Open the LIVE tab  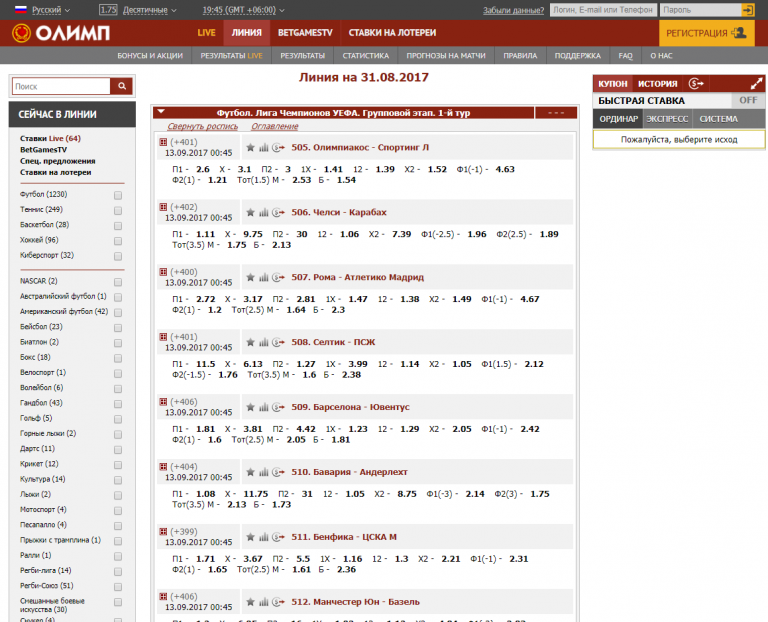(206, 33)
